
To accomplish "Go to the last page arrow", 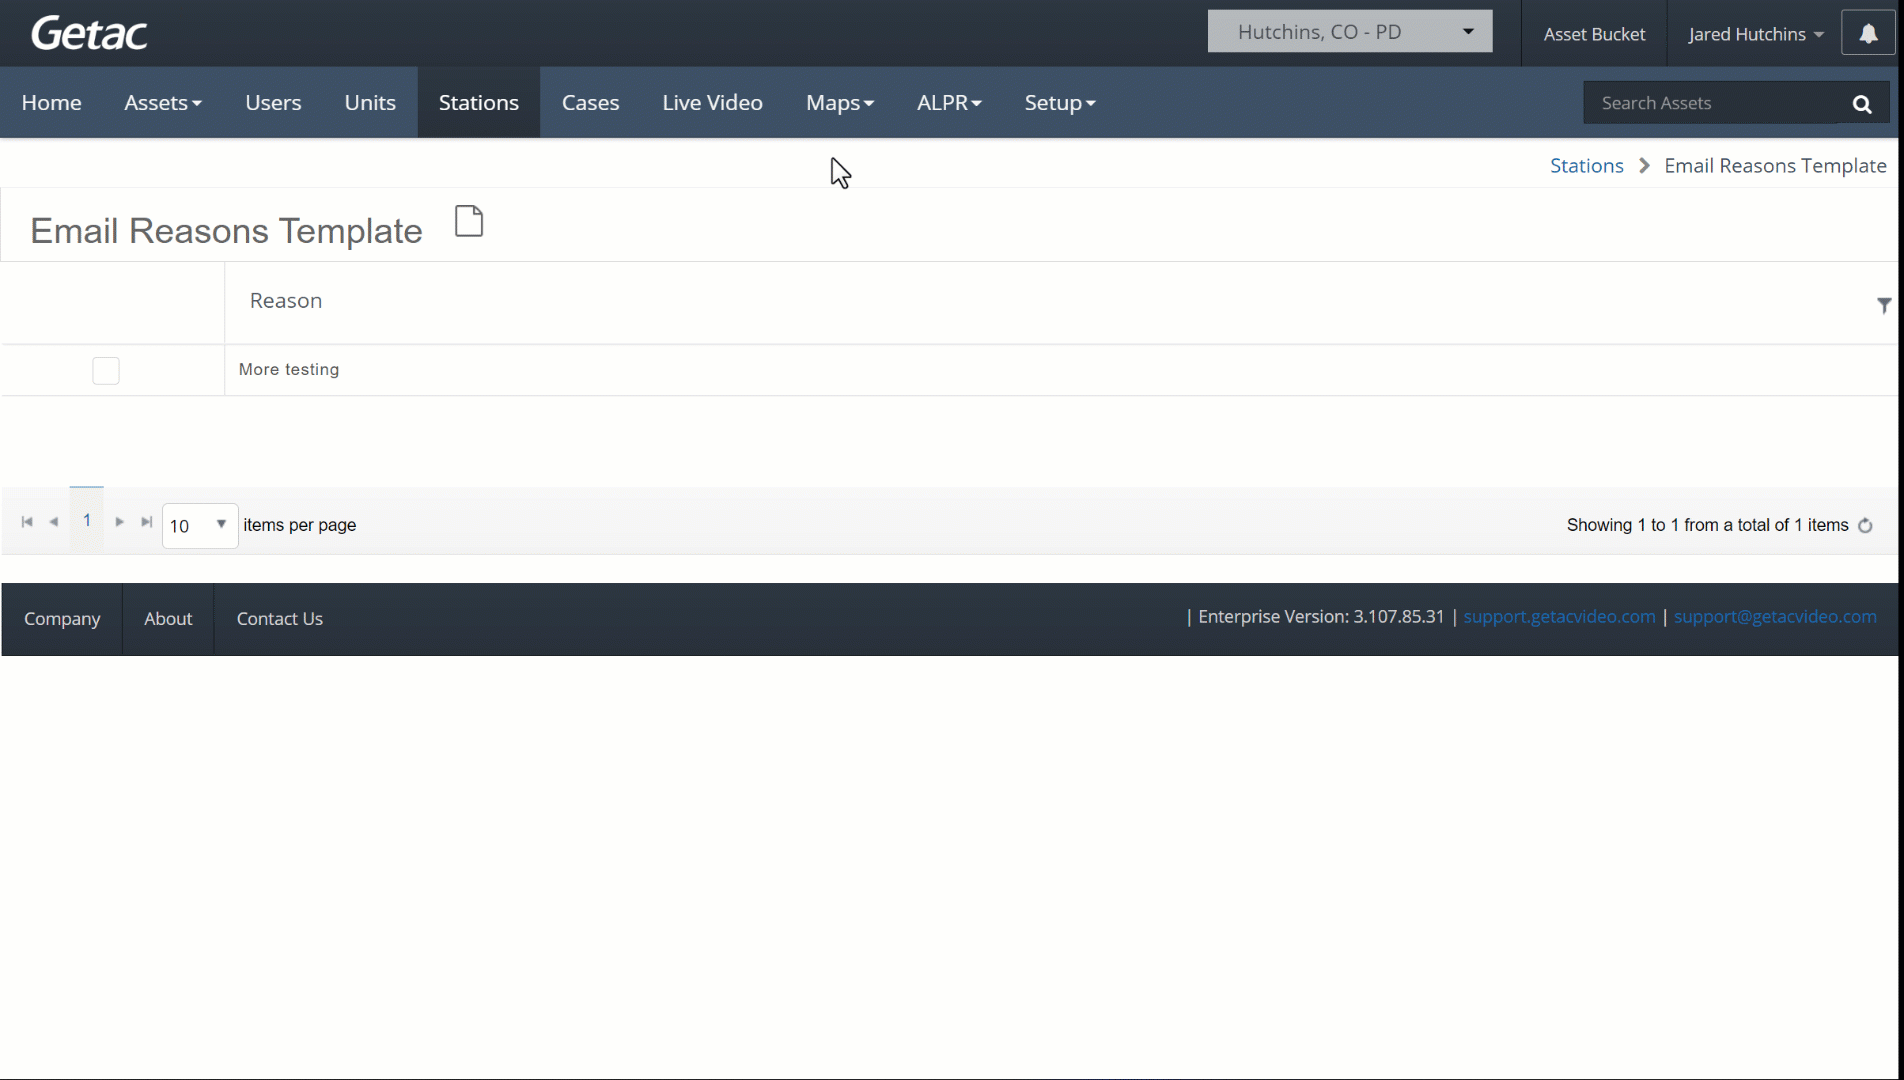I will pos(147,522).
